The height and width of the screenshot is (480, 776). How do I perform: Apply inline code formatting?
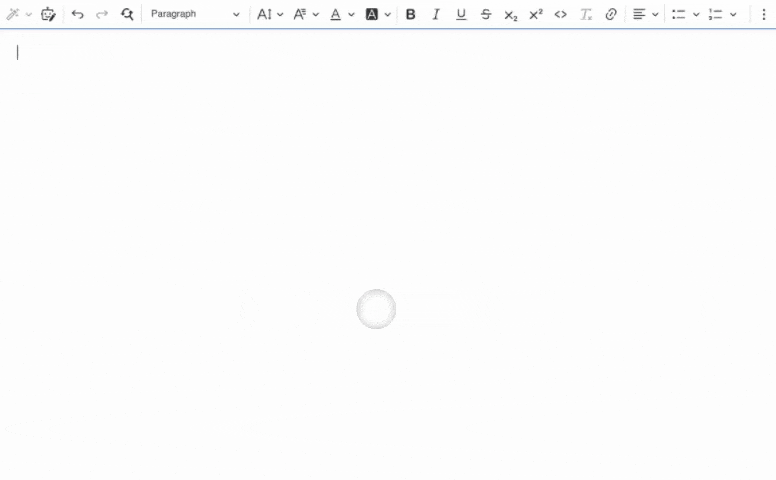pos(560,14)
